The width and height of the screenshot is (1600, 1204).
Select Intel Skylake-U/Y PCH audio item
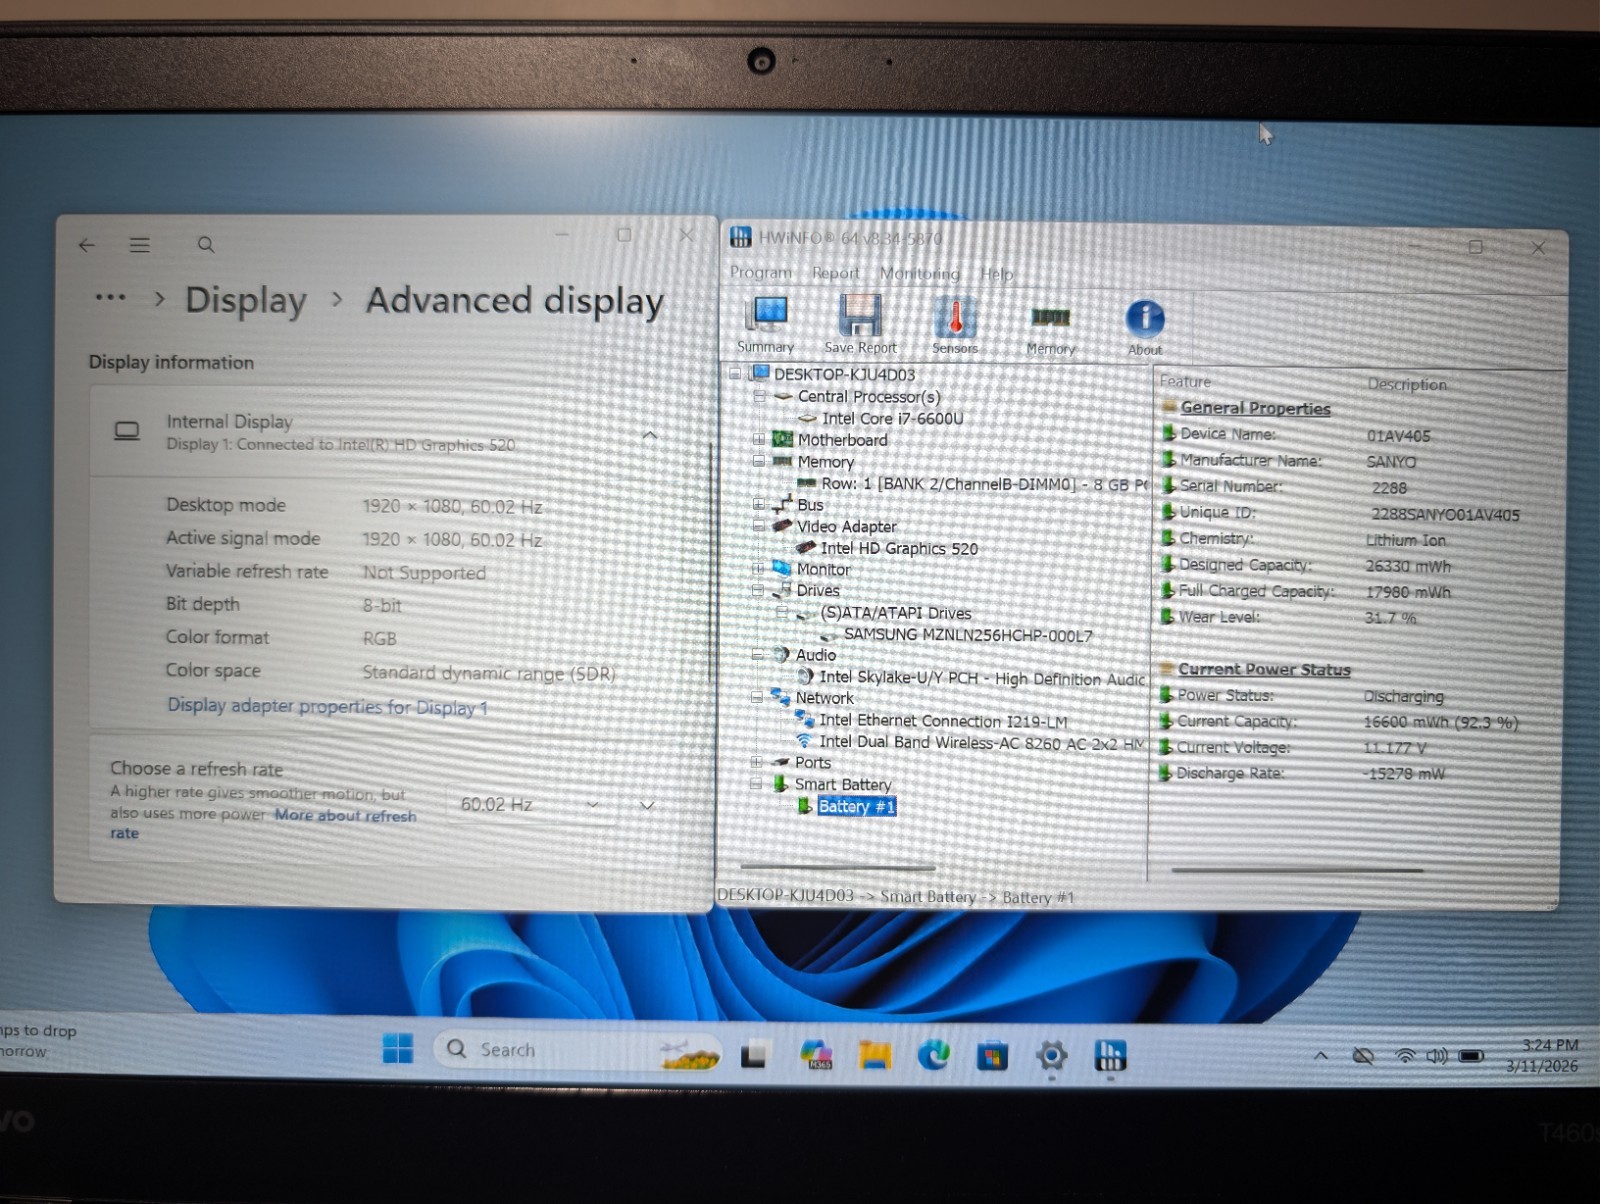[x=982, y=678]
